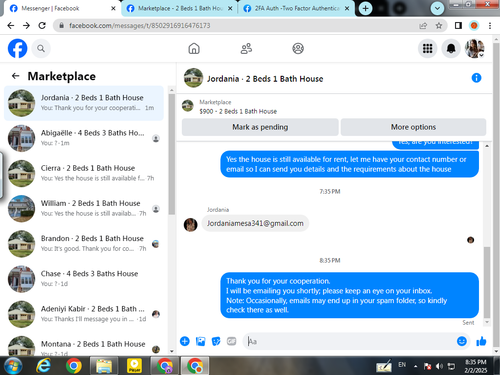Click Jordania's avatar beside the email
Viewport: 500px width, 375px height.
[191, 225]
